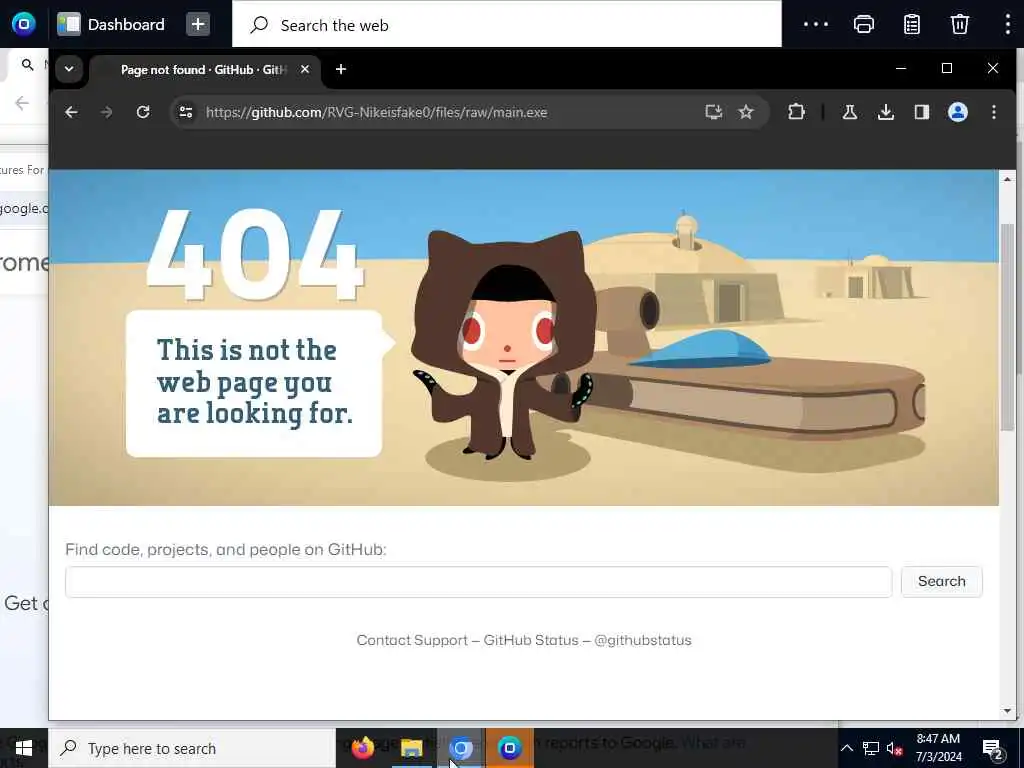Open the notification center icon

point(993,748)
